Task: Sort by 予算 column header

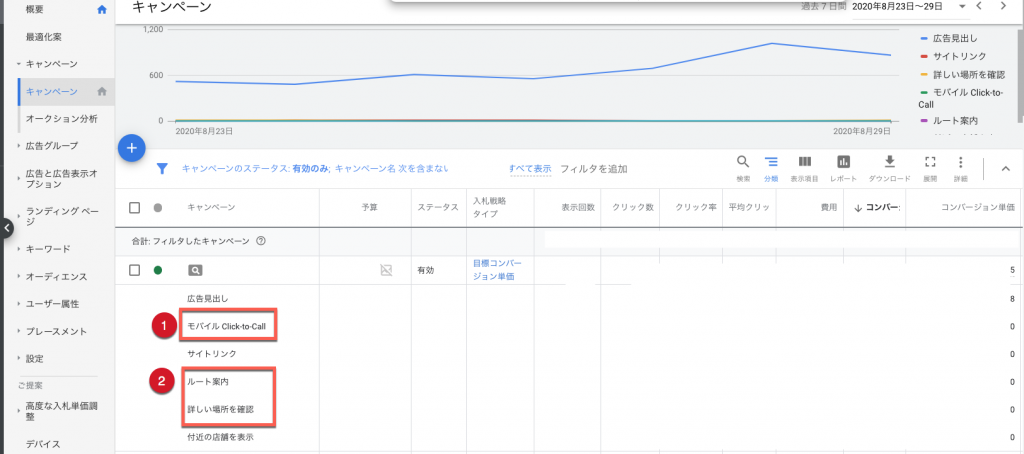Action: tap(370, 208)
